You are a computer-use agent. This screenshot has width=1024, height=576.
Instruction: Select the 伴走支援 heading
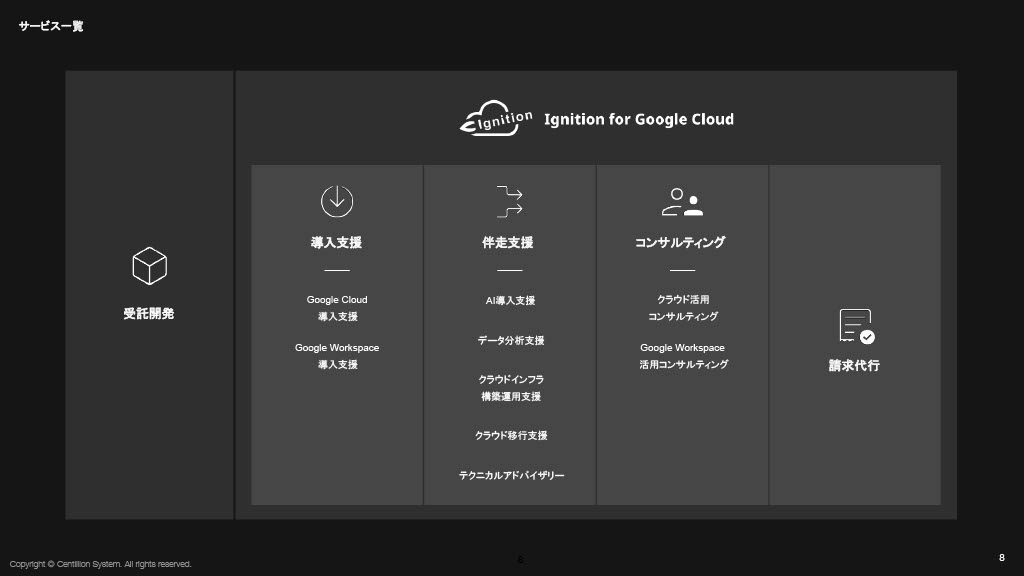(509, 243)
